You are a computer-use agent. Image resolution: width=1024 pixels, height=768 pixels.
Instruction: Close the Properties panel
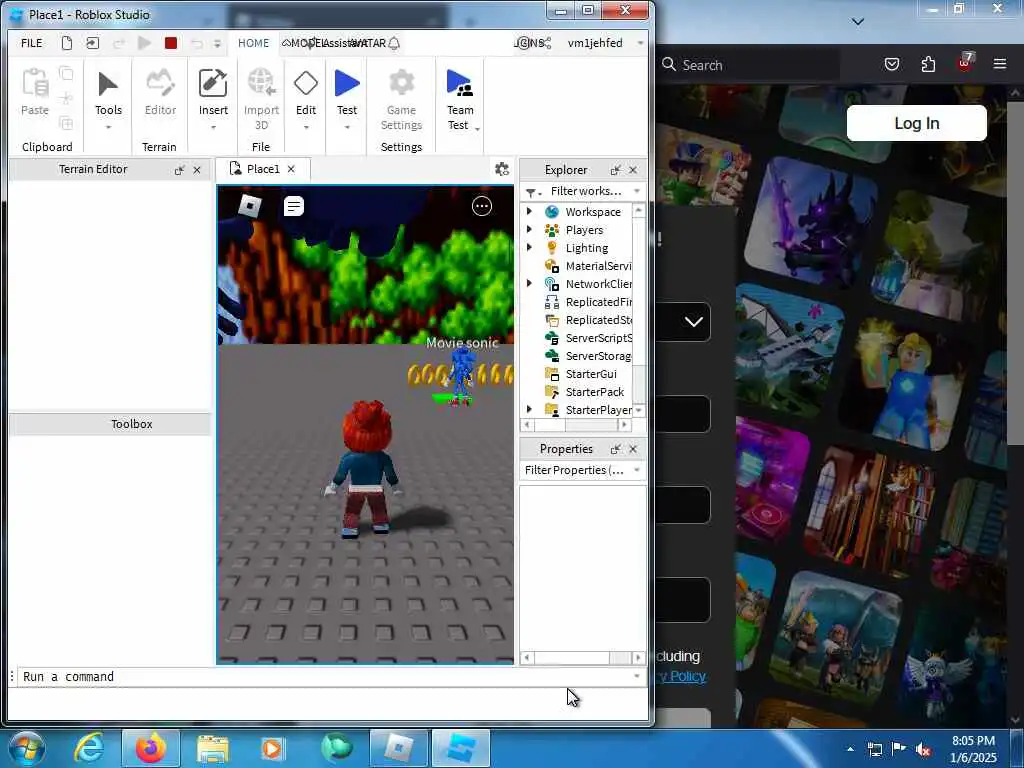pos(633,449)
